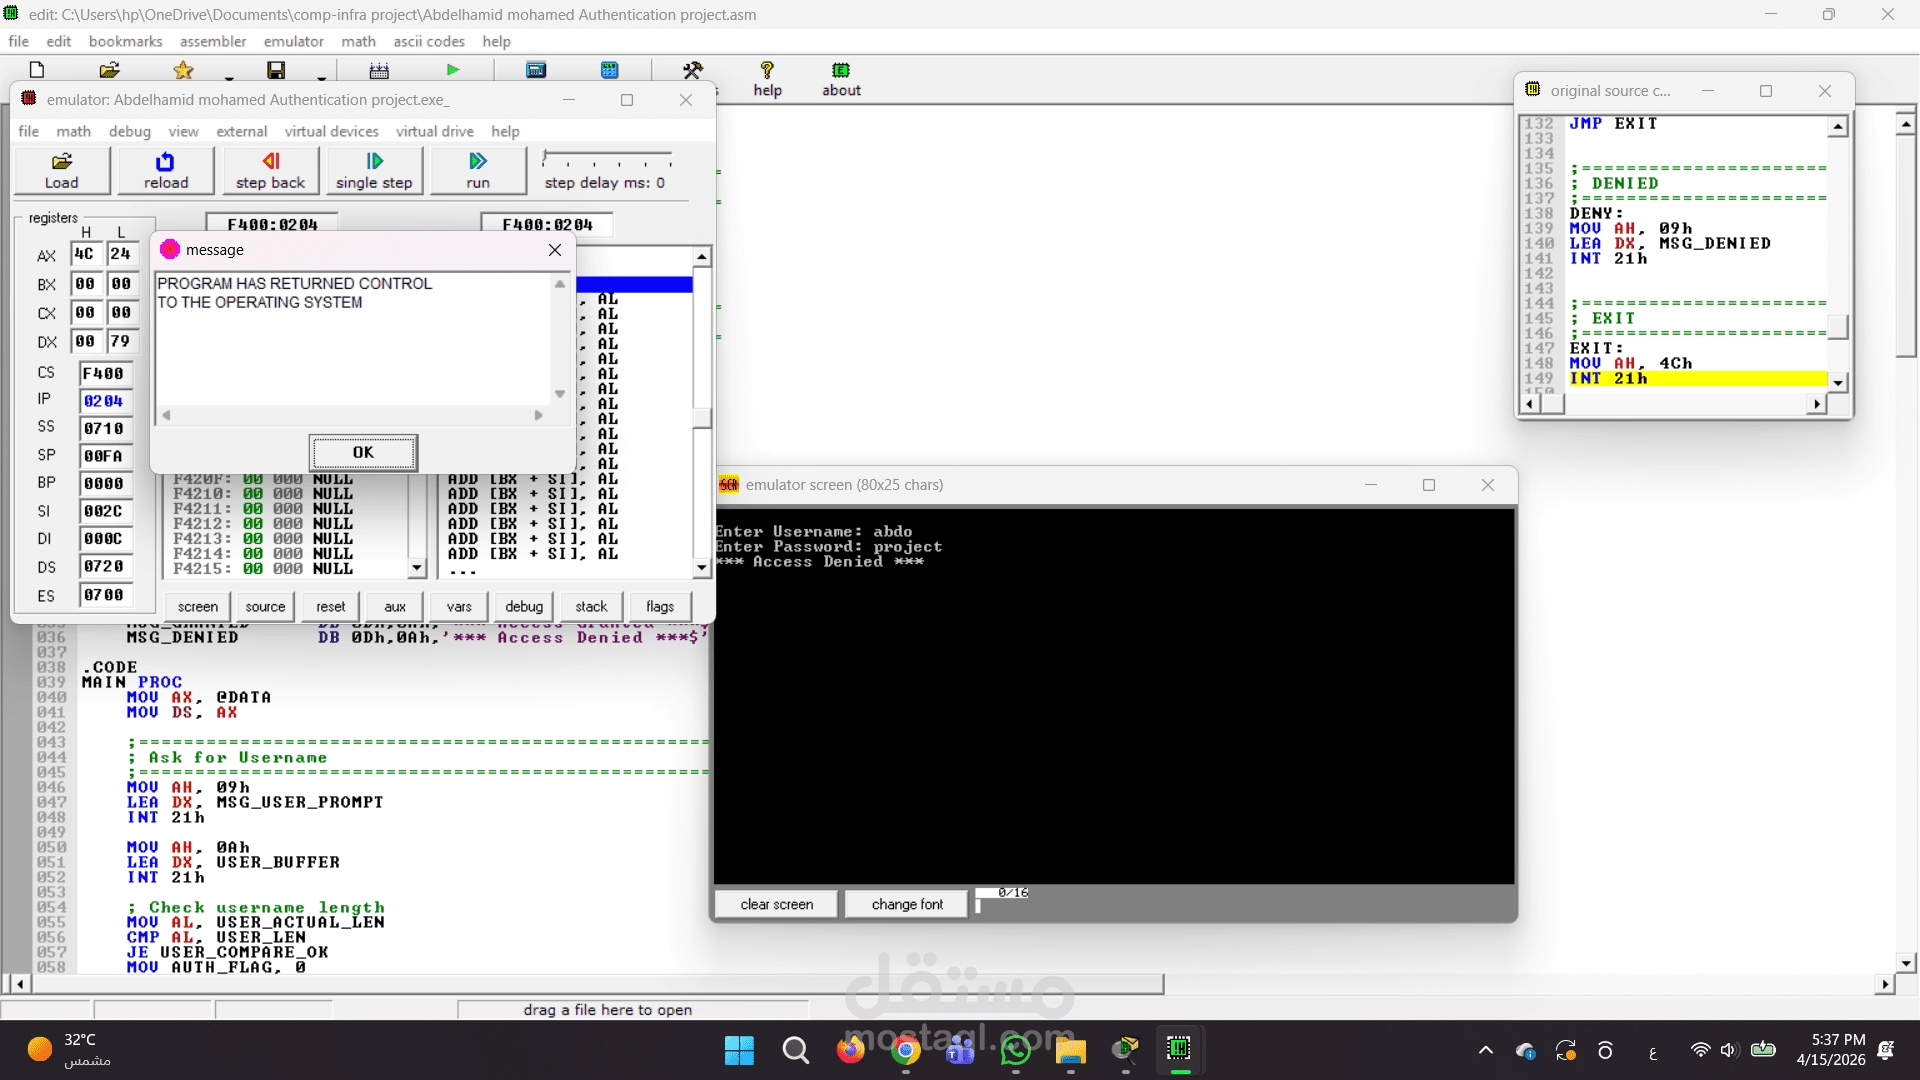
Task: Click the options hammer tools icon
Action: tap(692, 70)
